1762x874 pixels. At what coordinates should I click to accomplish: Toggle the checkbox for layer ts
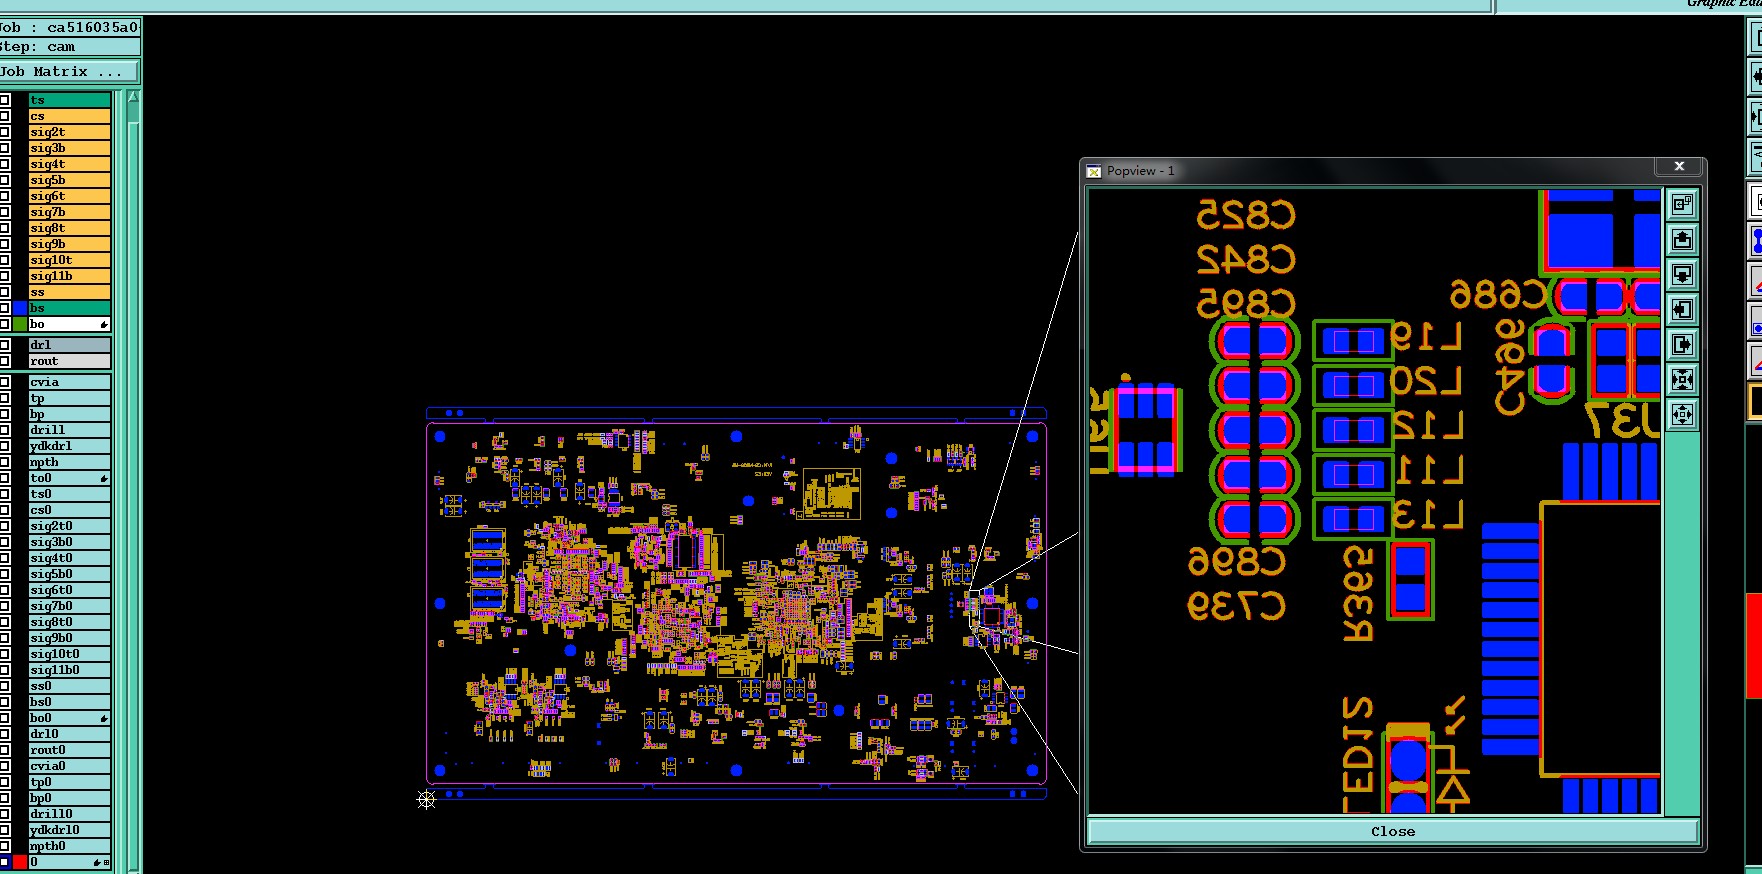[x=5, y=100]
